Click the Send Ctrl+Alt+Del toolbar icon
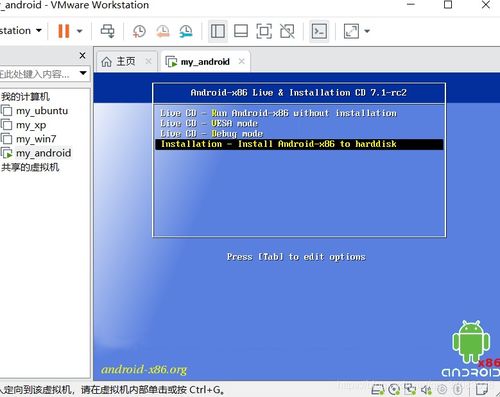Viewport: 500px width, 397px height. (107, 31)
